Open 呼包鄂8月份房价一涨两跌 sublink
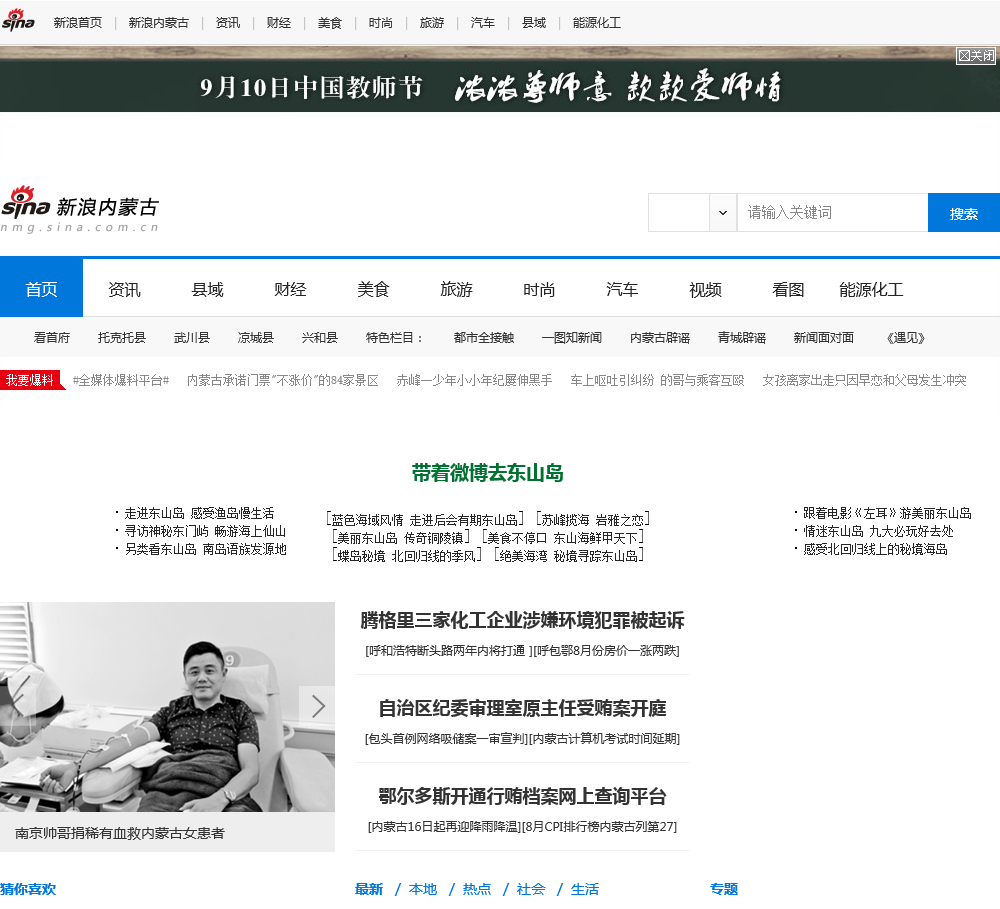Viewport: 1000px width, 909px height. tap(606, 651)
